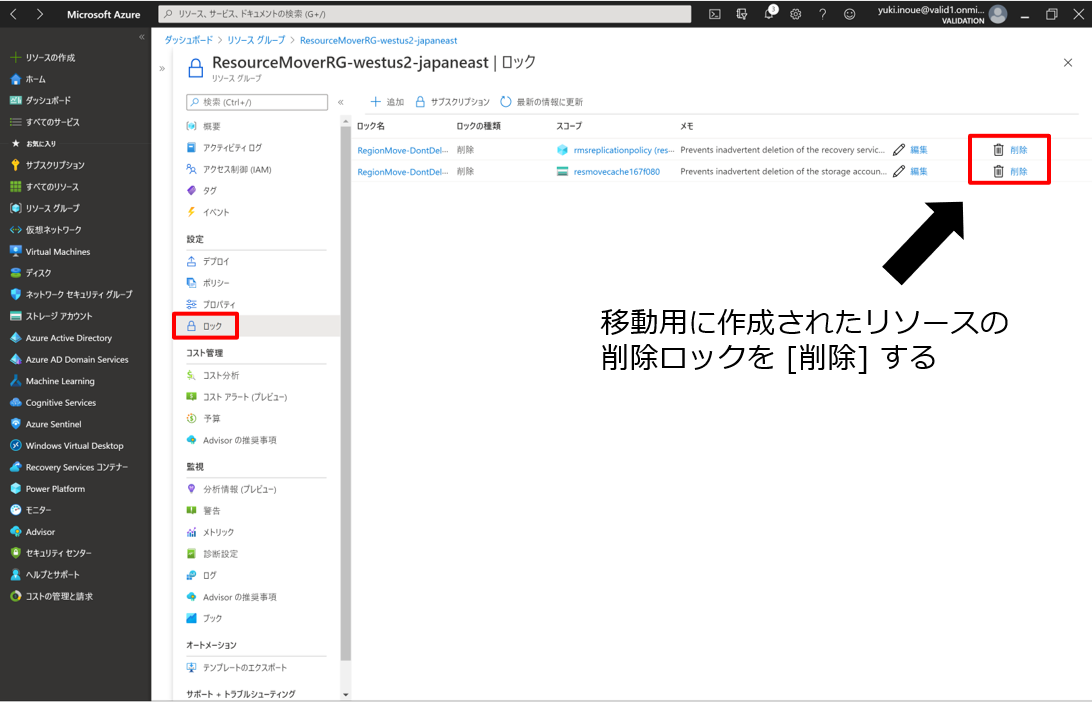Click 最新の情報に更新 refresh button

[542, 102]
